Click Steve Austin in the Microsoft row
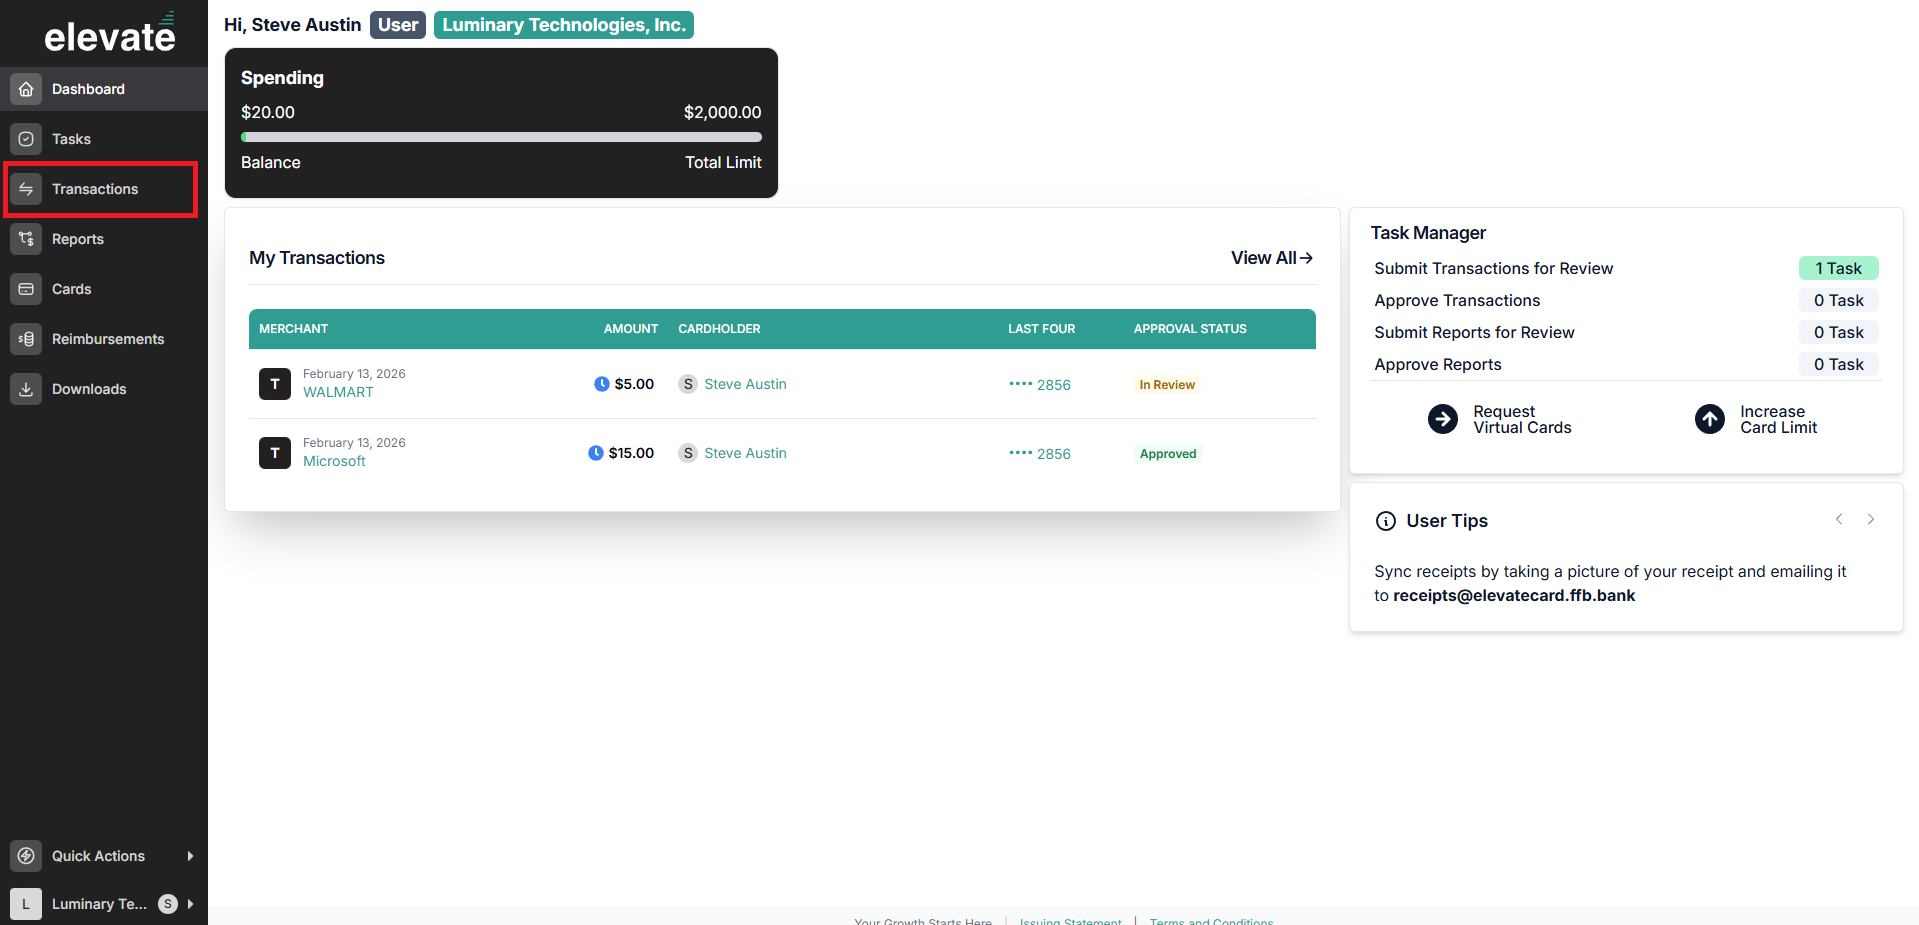This screenshot has height=925, width=1919. click(745, 453)
